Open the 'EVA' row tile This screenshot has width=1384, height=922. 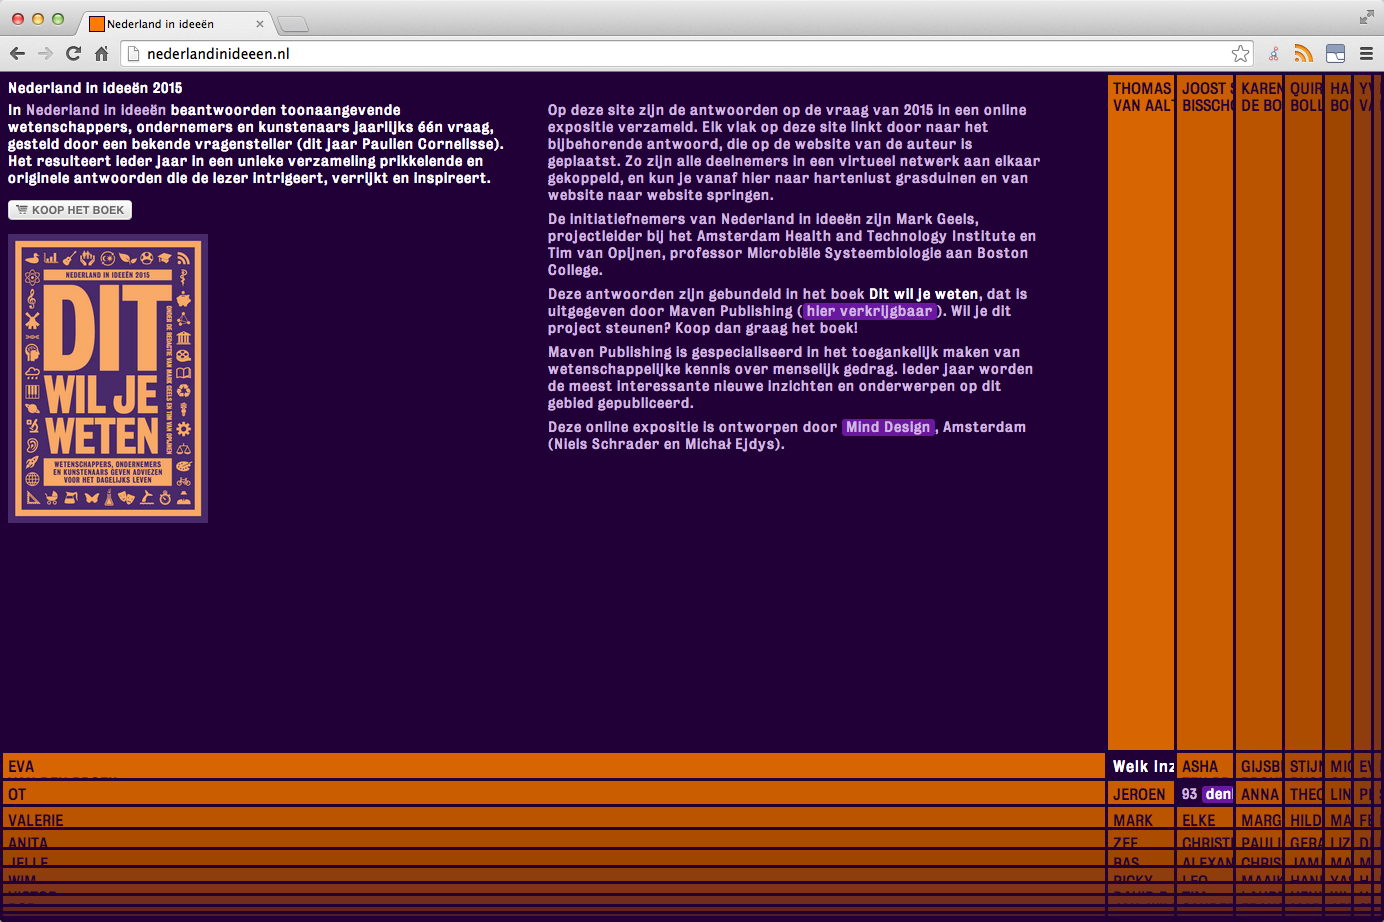coord(553,766)
